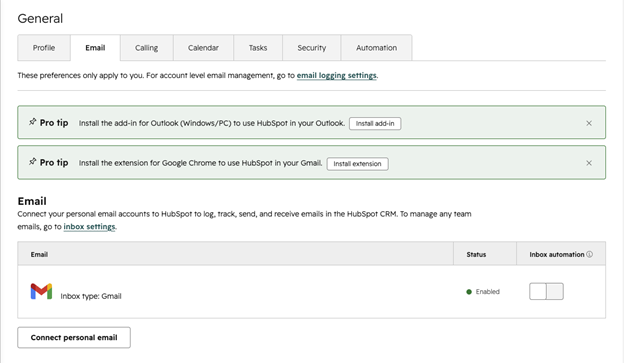Viewport: 624px width, 363px height.
Task: Click the 'Inbox type: Gmail' text
Action: point(91,296)
